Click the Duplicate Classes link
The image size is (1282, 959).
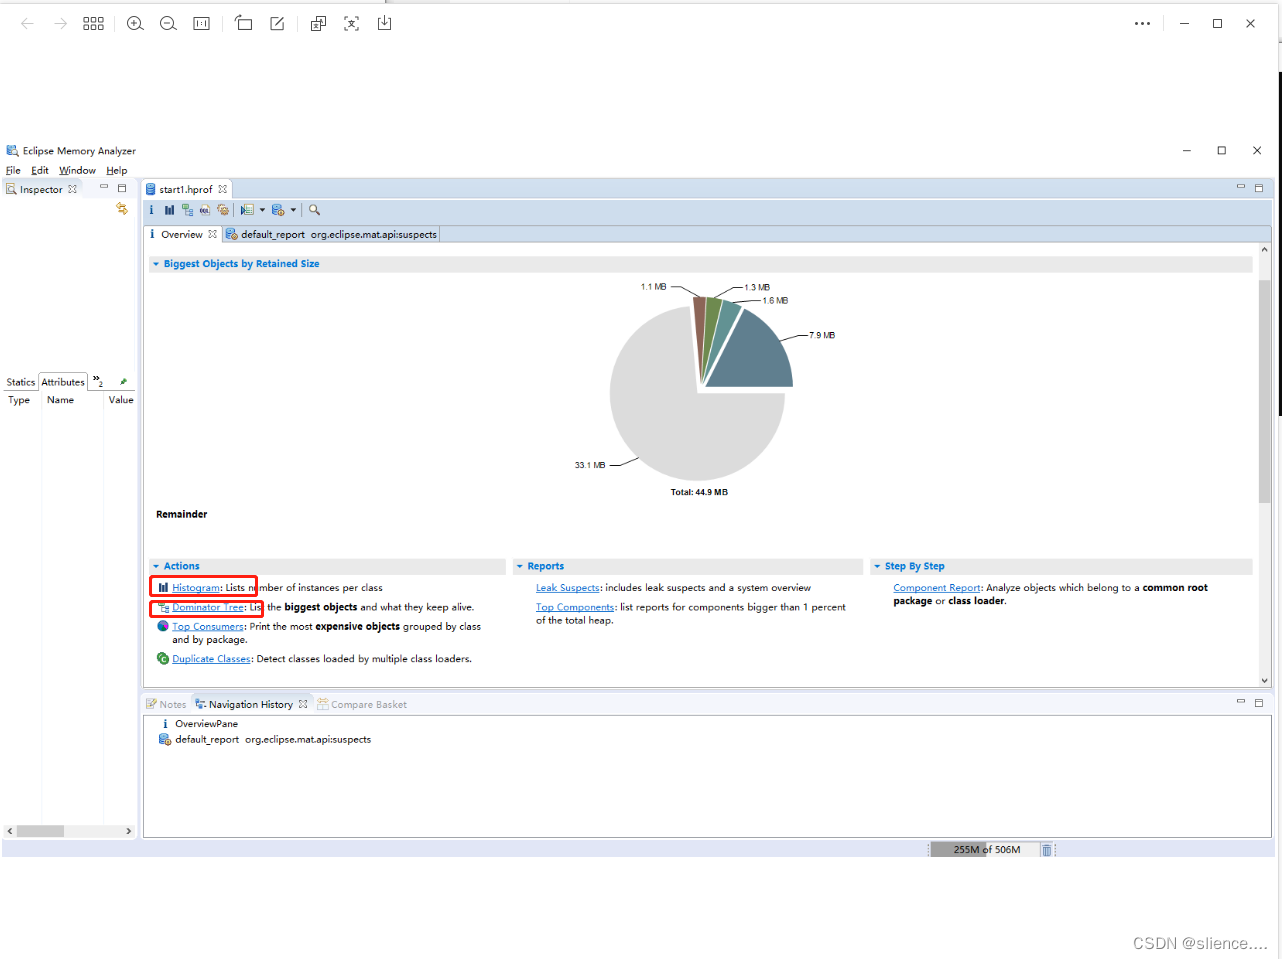[x=211, y=659]
